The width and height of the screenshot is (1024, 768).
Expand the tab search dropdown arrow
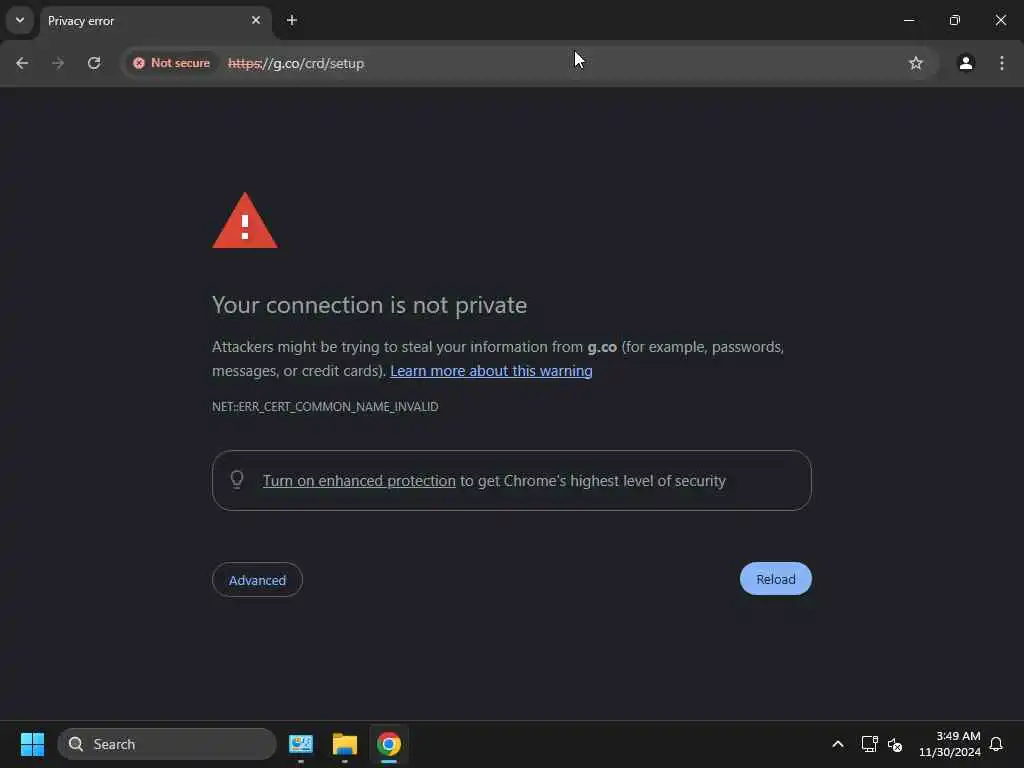click(20, 20)
